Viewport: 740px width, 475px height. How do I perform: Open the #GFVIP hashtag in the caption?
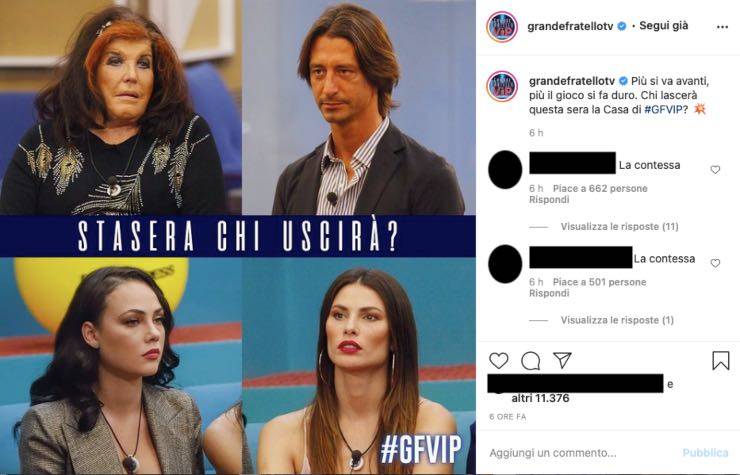click(664, 110)
